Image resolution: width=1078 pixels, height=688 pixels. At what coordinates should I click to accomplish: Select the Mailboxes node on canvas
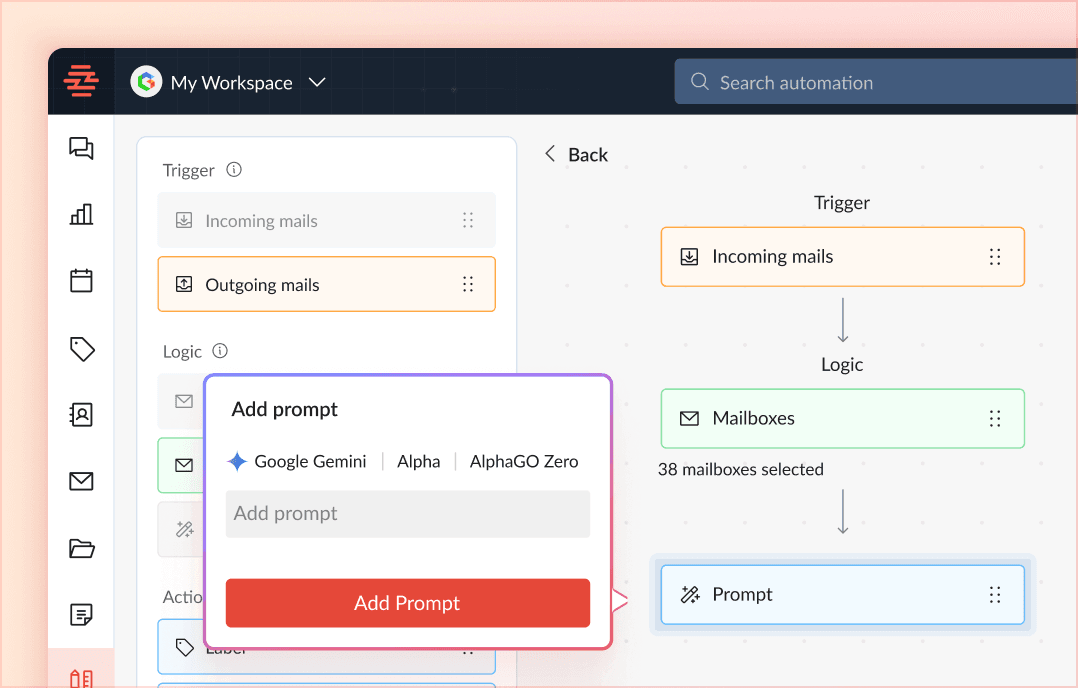843,419
